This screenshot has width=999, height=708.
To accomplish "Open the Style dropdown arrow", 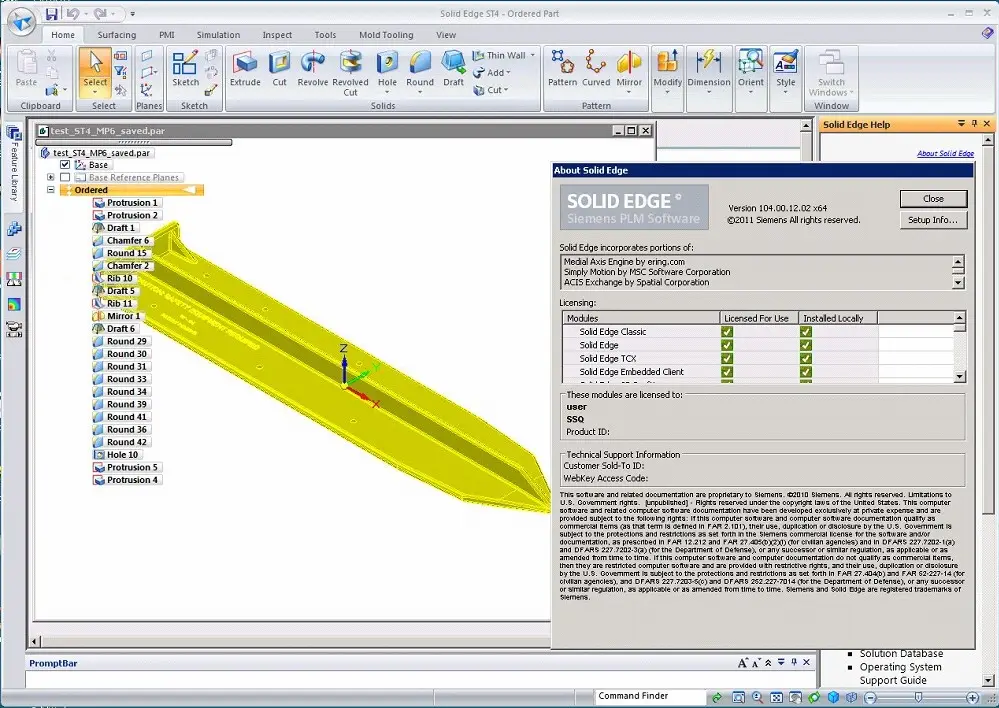I will pos(786,92).
